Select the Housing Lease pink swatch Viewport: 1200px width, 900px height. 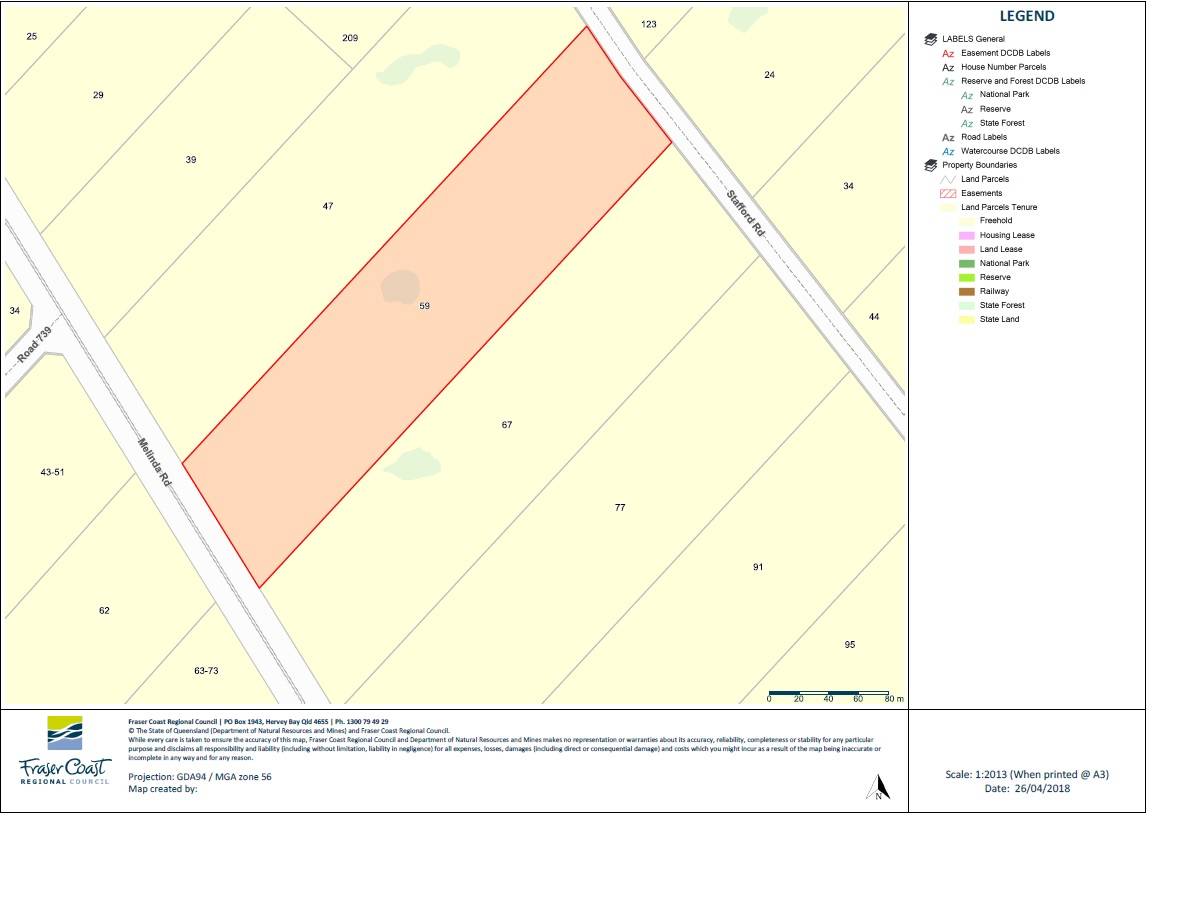click(966, 235)
